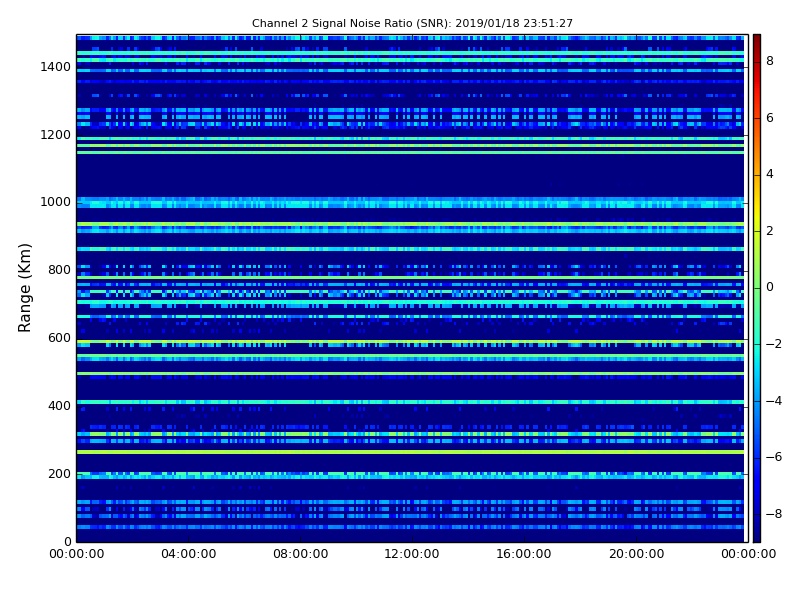Click the 12:00:00 time axis label

coord(412,554)
